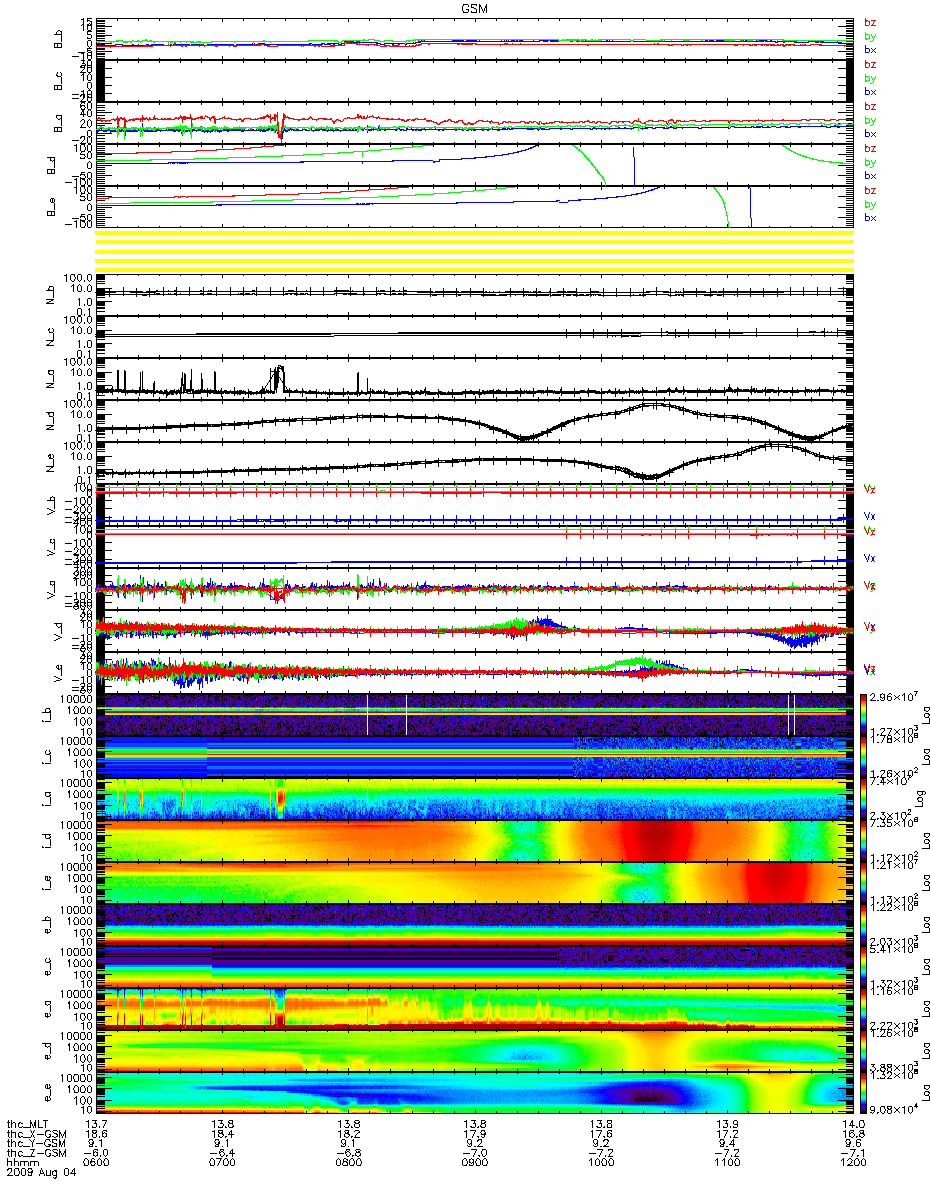Image resolution: width=930 pixels, height=1200 pixels.
Task: Click the 0700 time tick label
Action: [x=222, y=1164]
